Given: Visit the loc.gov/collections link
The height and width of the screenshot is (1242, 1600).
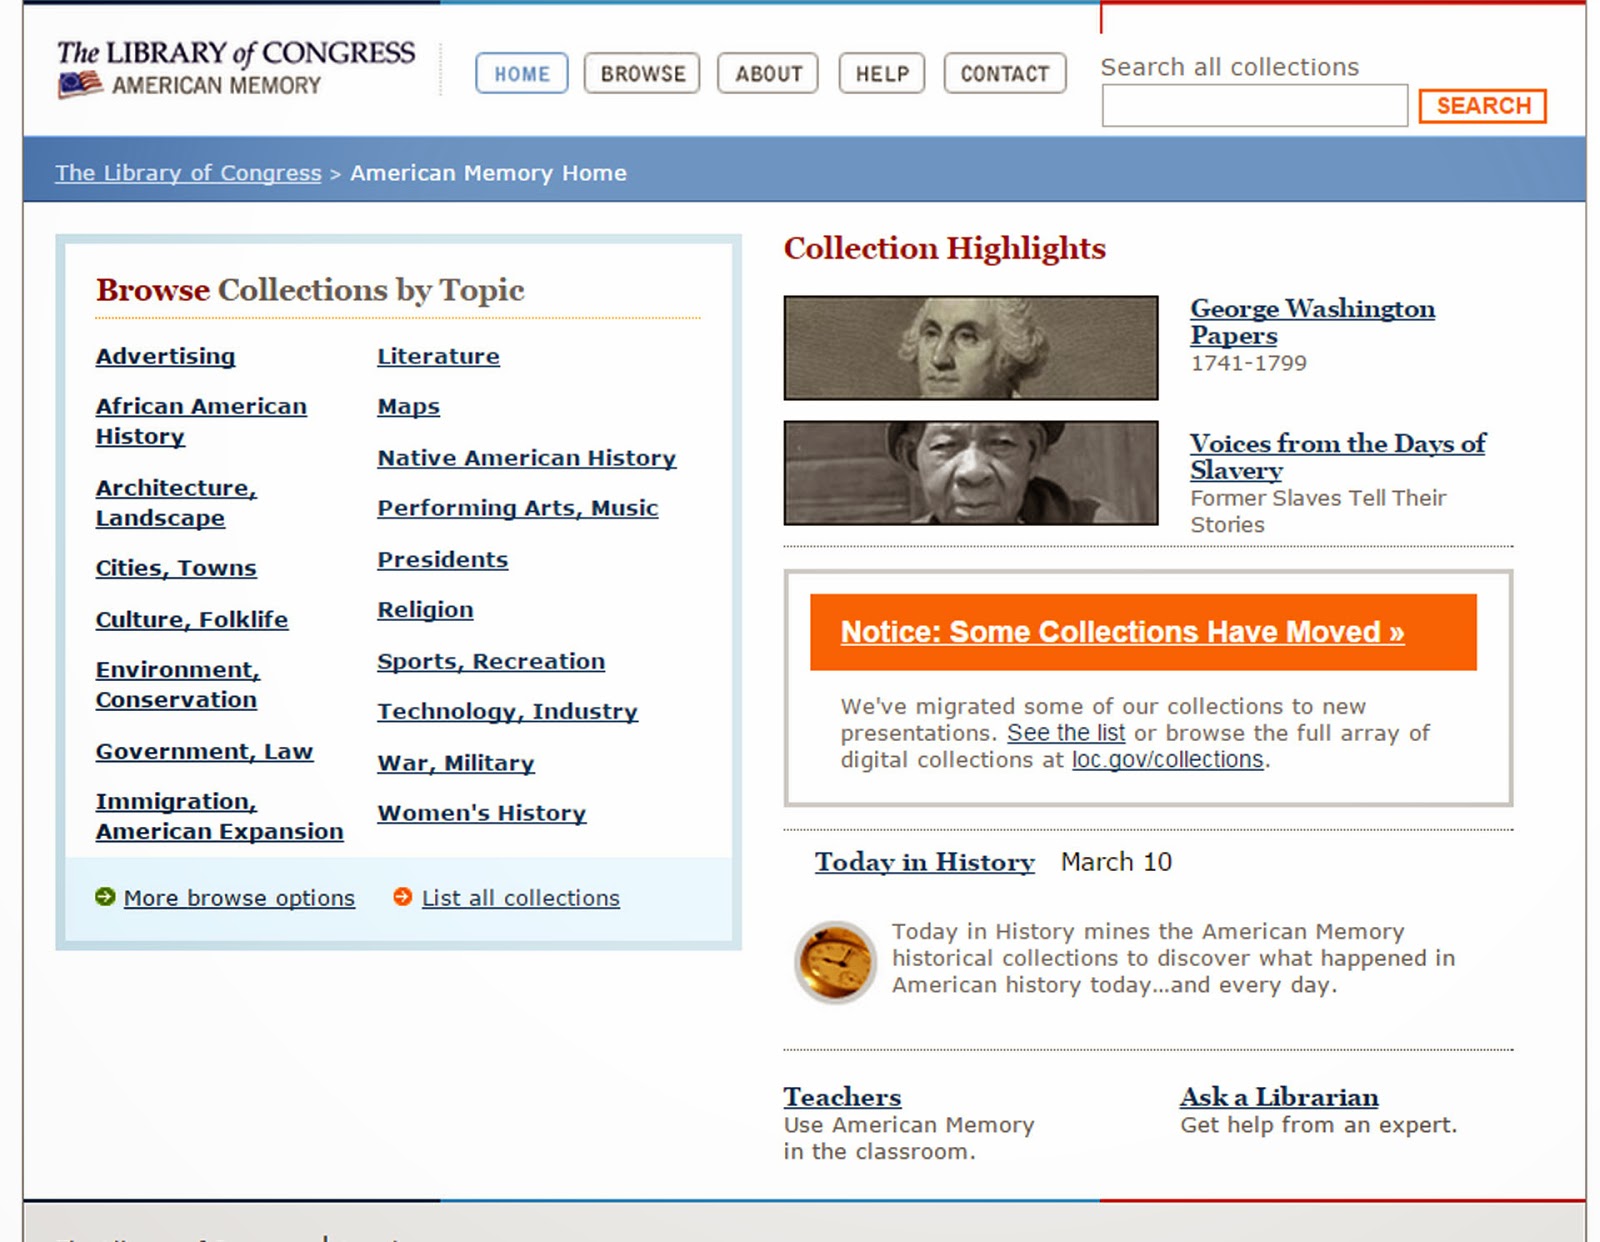Looking at the screenshot, I should point(1168,760).
